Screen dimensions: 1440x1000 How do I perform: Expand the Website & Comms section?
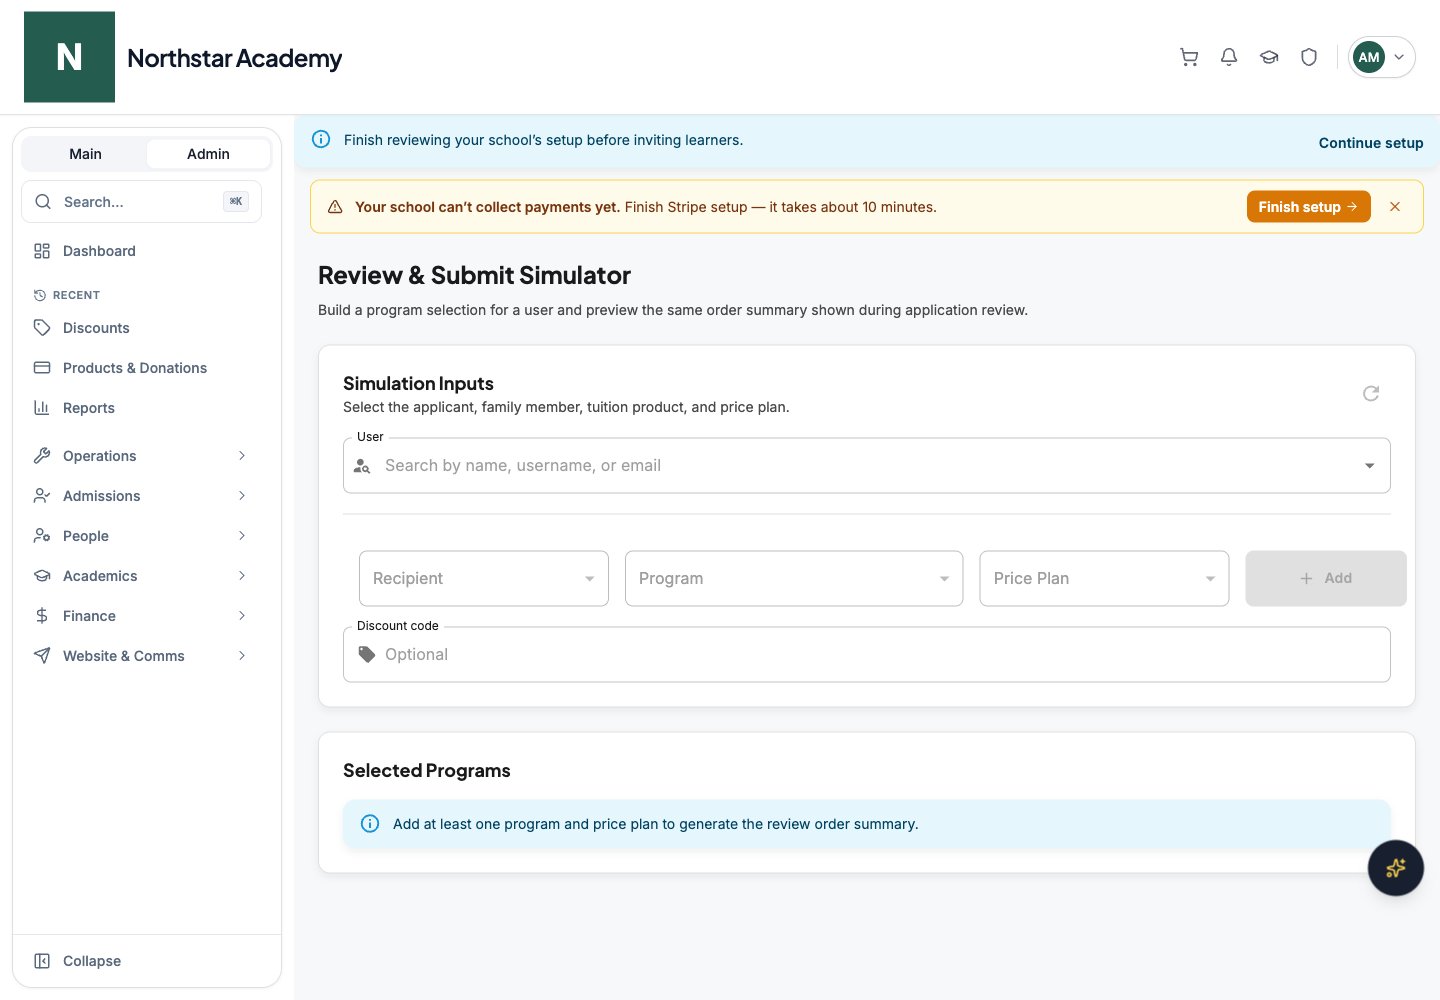click(141, 656)
